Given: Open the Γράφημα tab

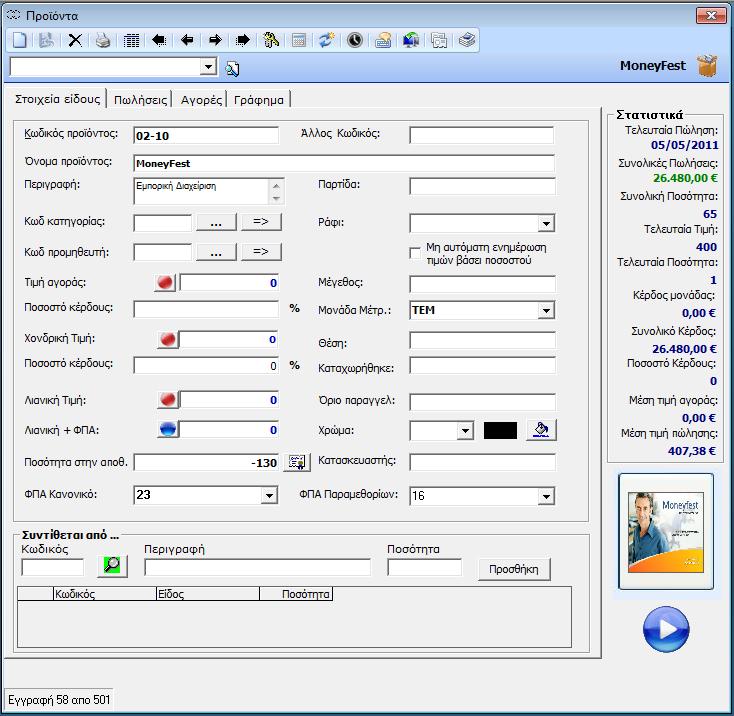Looking at the screenshot, I should point(259,100).
